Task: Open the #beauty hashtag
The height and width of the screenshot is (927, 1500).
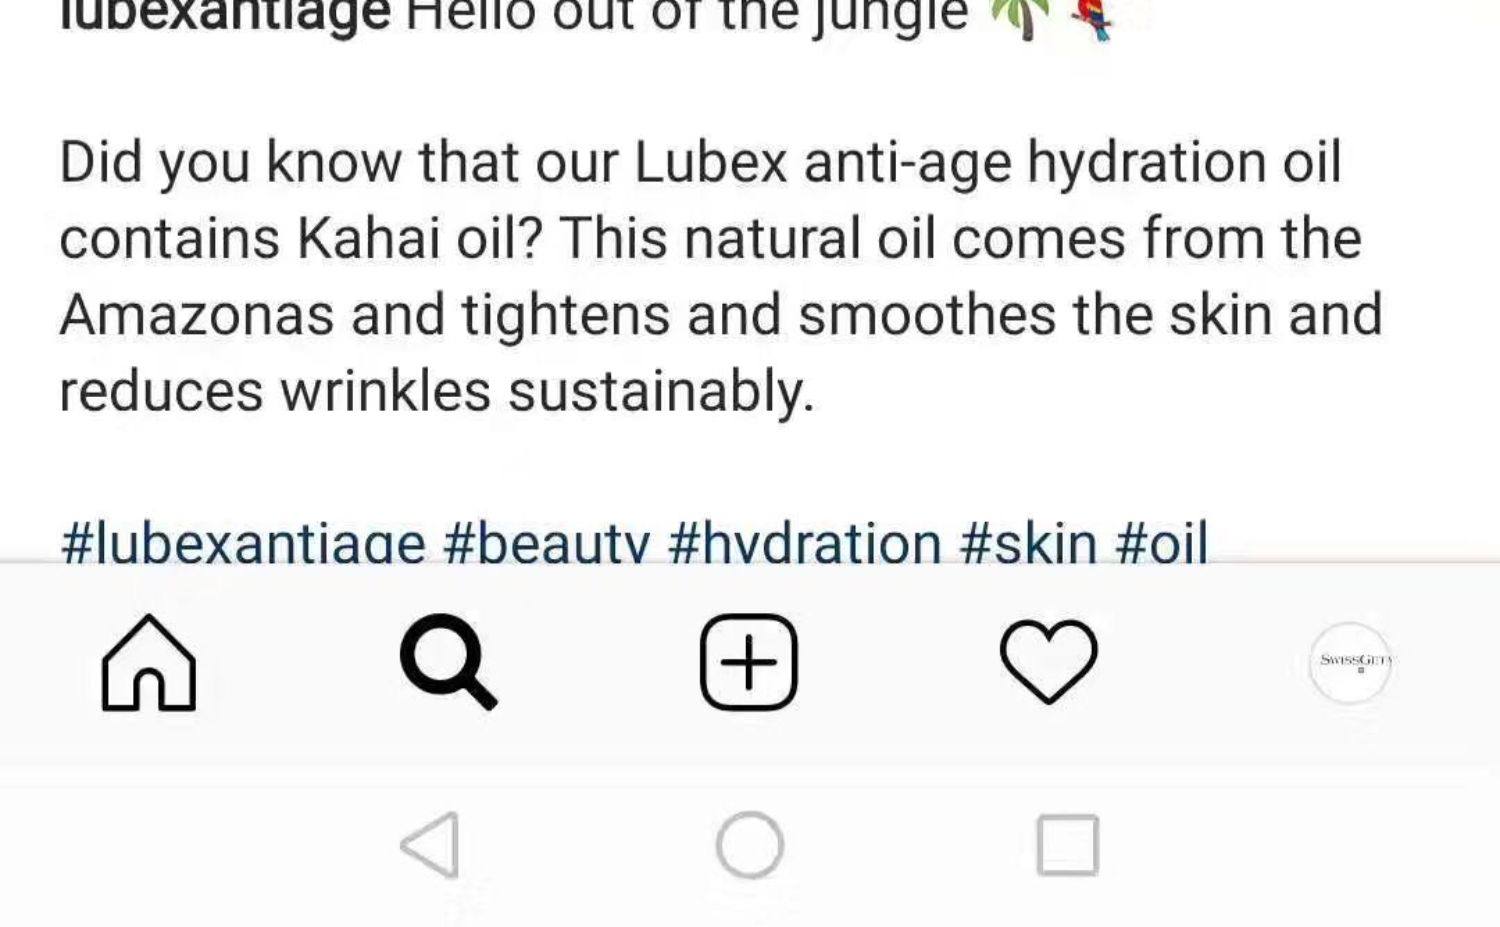Action: click(546, 541)
